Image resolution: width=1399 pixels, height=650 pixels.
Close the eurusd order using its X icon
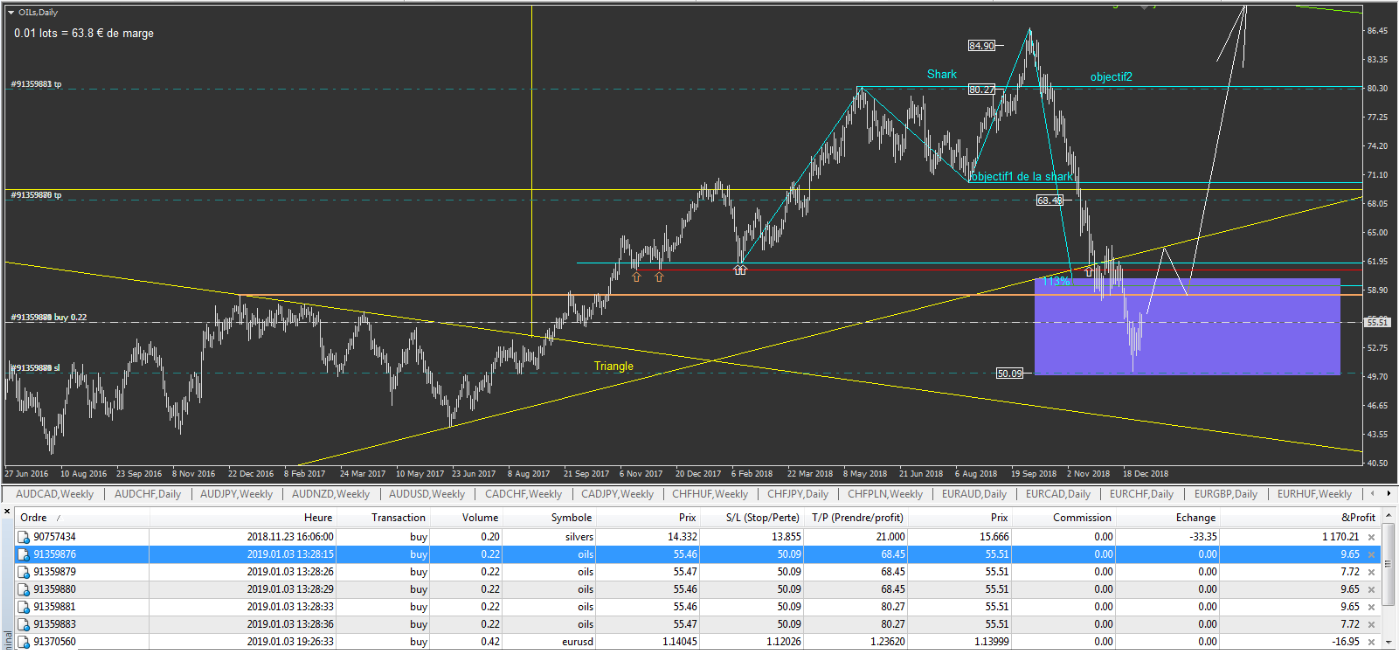click(1372, 642)
